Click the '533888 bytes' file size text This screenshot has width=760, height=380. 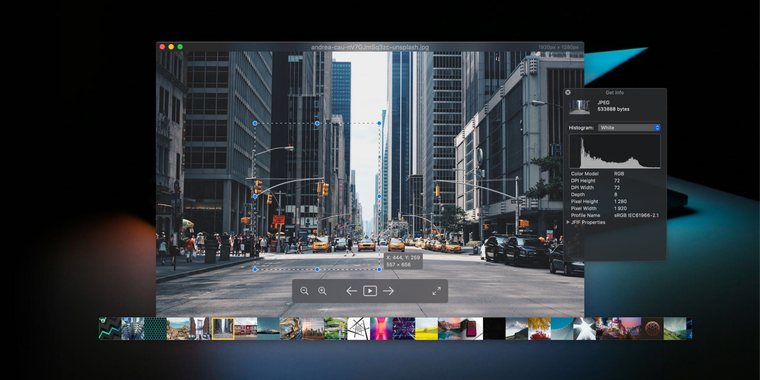click(x=613, y=110)
